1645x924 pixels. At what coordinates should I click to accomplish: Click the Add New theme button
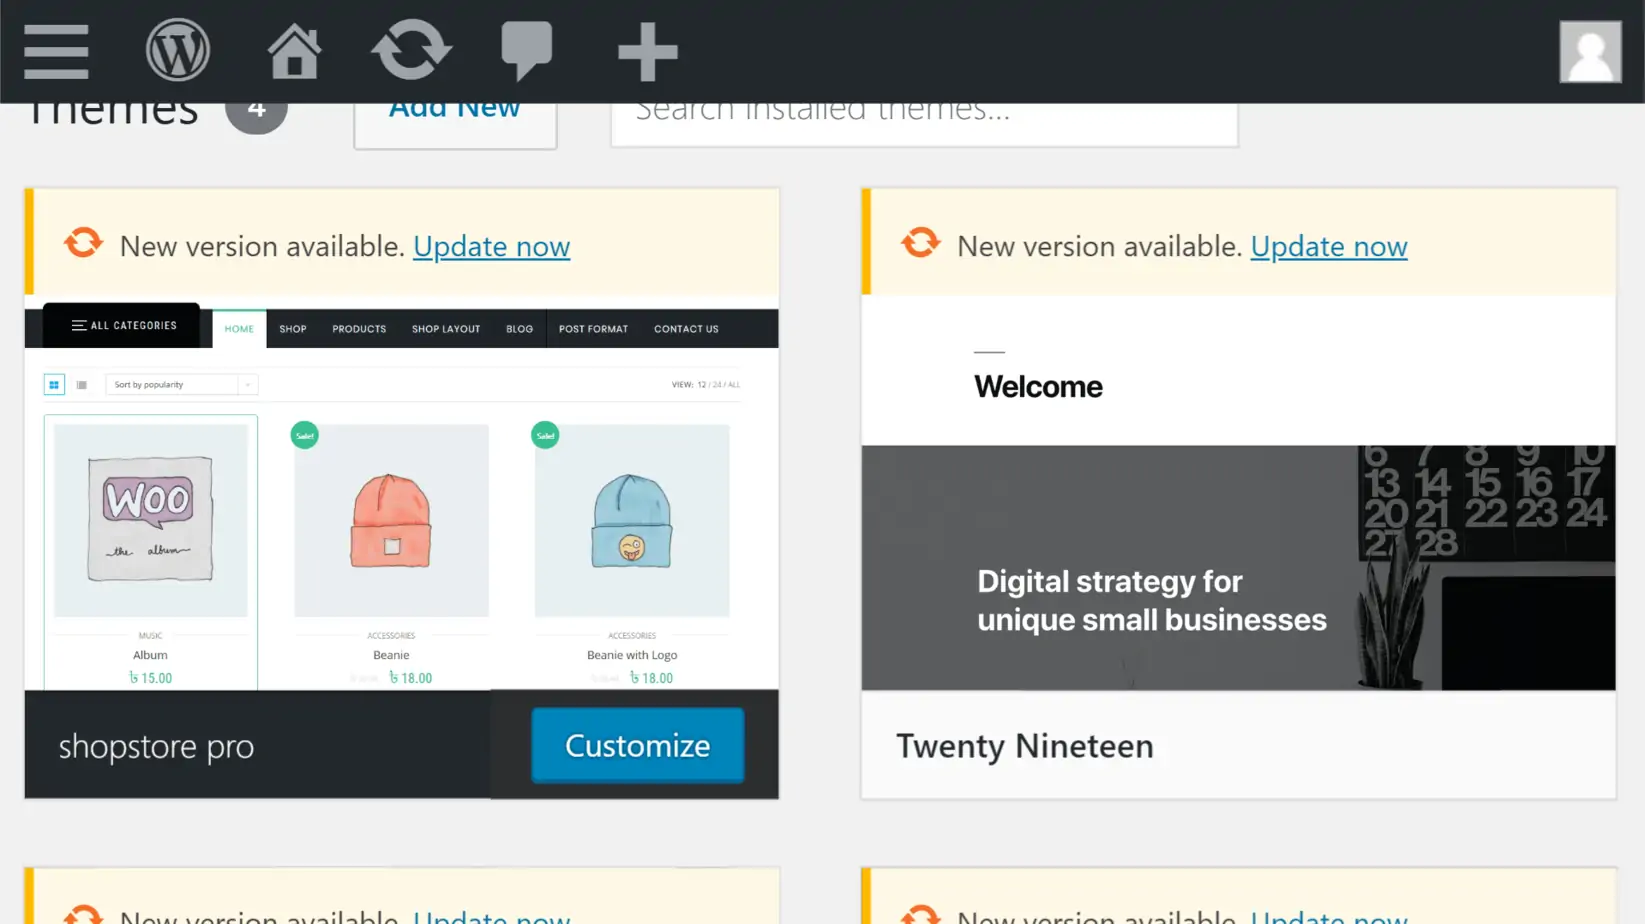pyautogui.click(x=455, y=126)
